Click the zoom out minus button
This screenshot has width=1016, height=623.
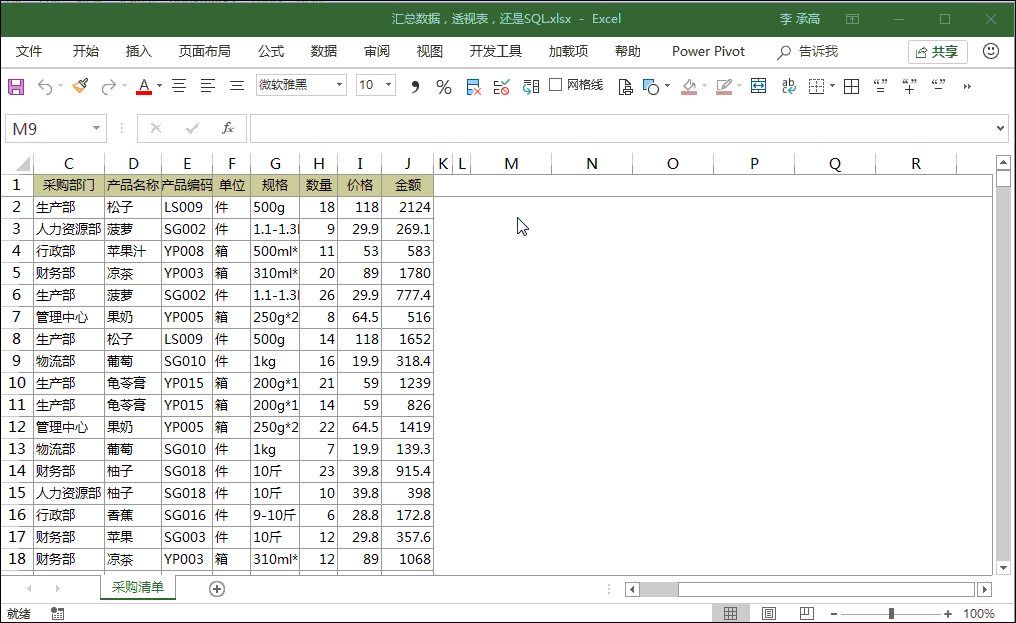tap(834, 613)
